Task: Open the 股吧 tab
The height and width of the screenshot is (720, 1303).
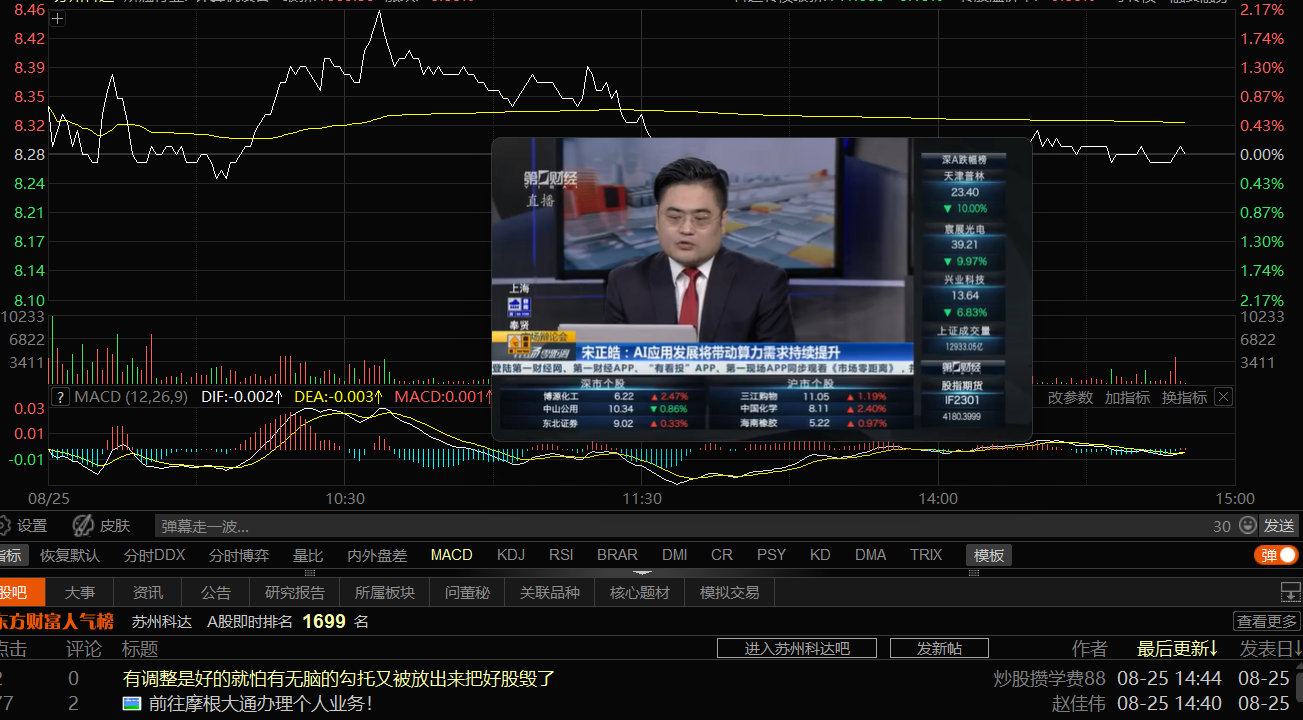Action: (x=22, y=592)
